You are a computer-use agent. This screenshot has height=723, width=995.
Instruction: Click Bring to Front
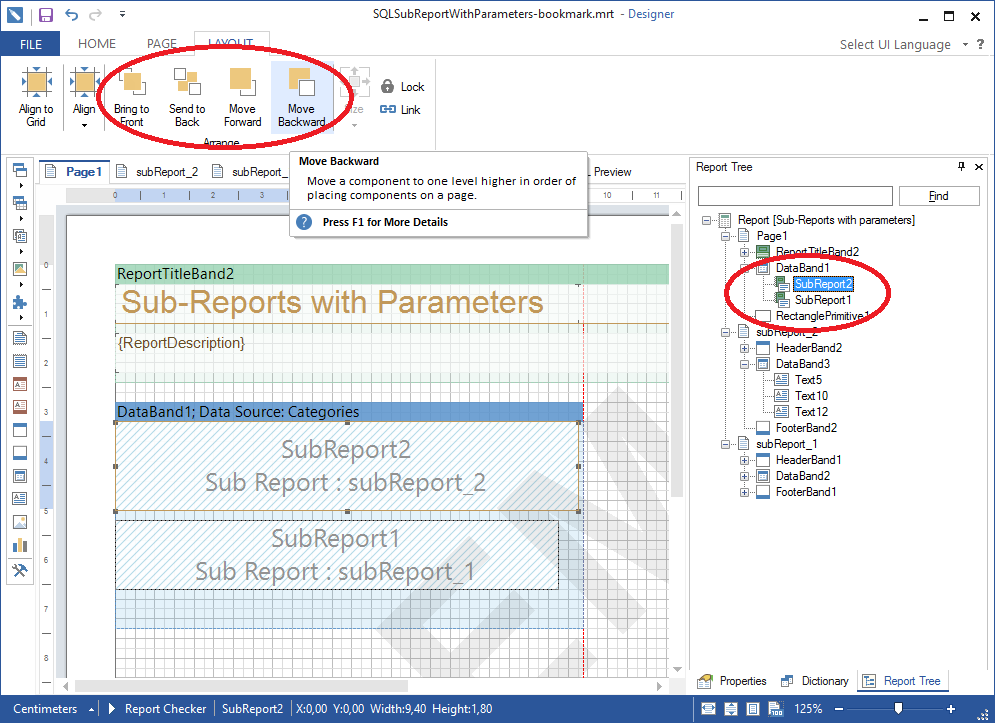tap(131, 97)
